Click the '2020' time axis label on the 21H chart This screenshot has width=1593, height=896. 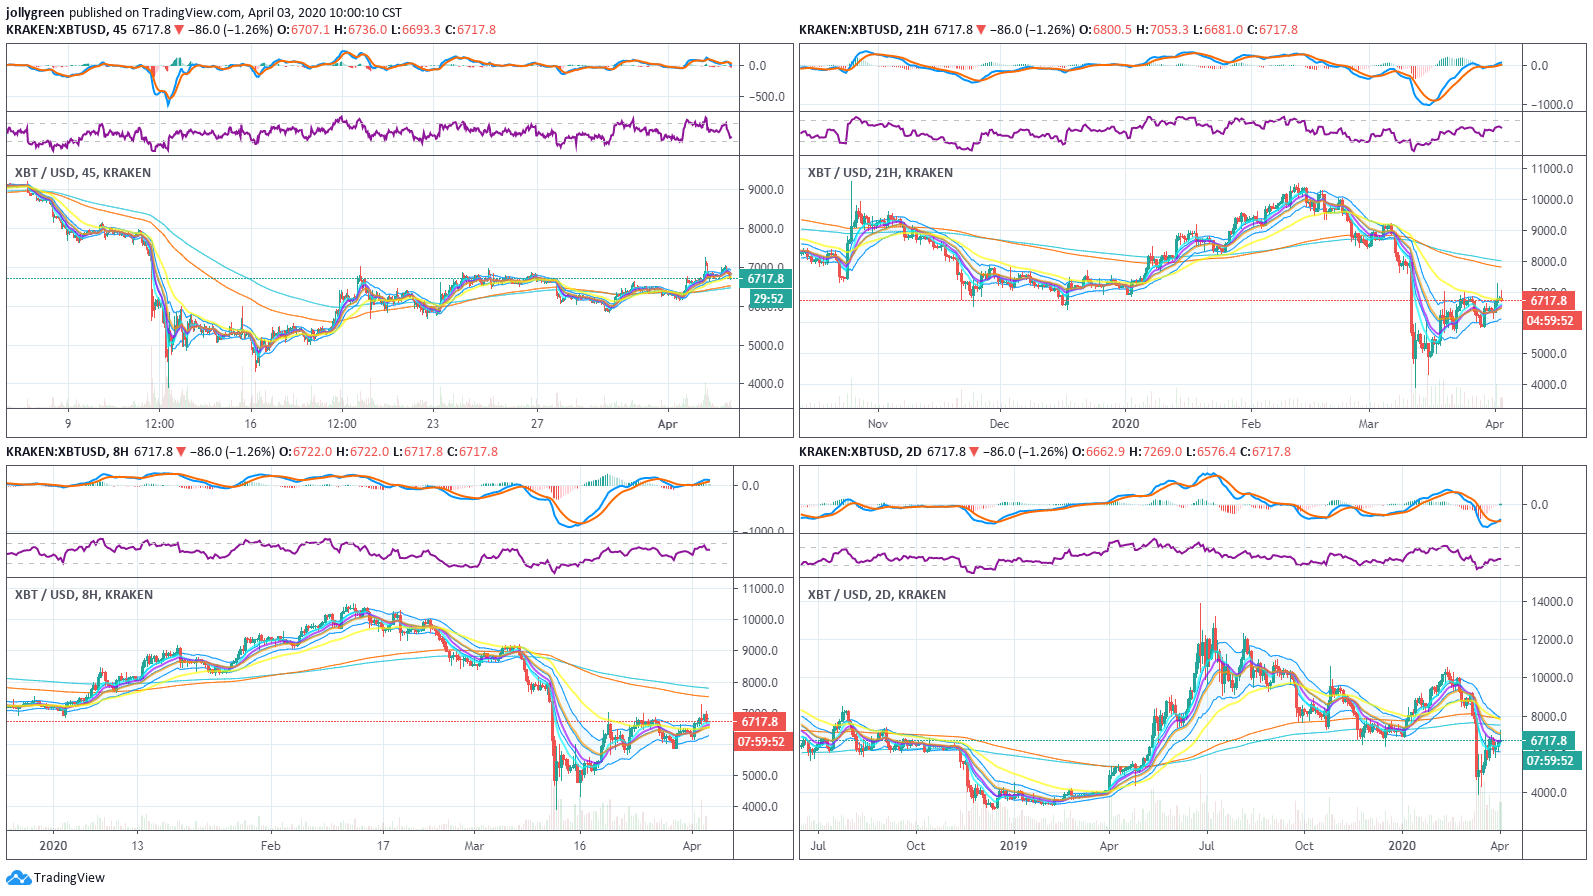click(x=1125, y=424)
